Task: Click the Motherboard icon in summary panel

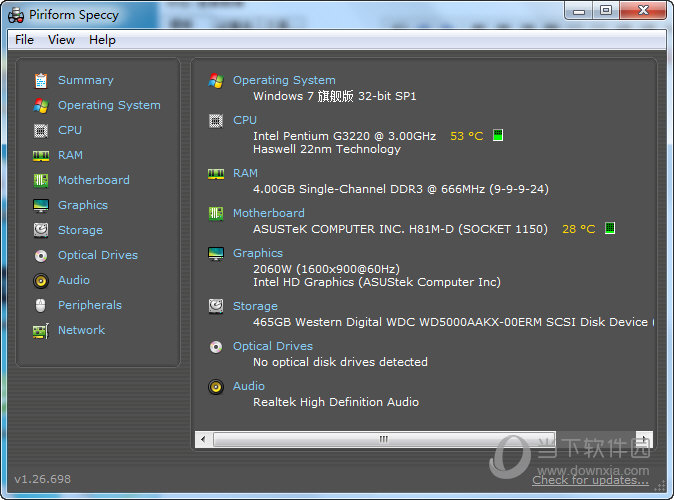Action: [x=216, y=213]
